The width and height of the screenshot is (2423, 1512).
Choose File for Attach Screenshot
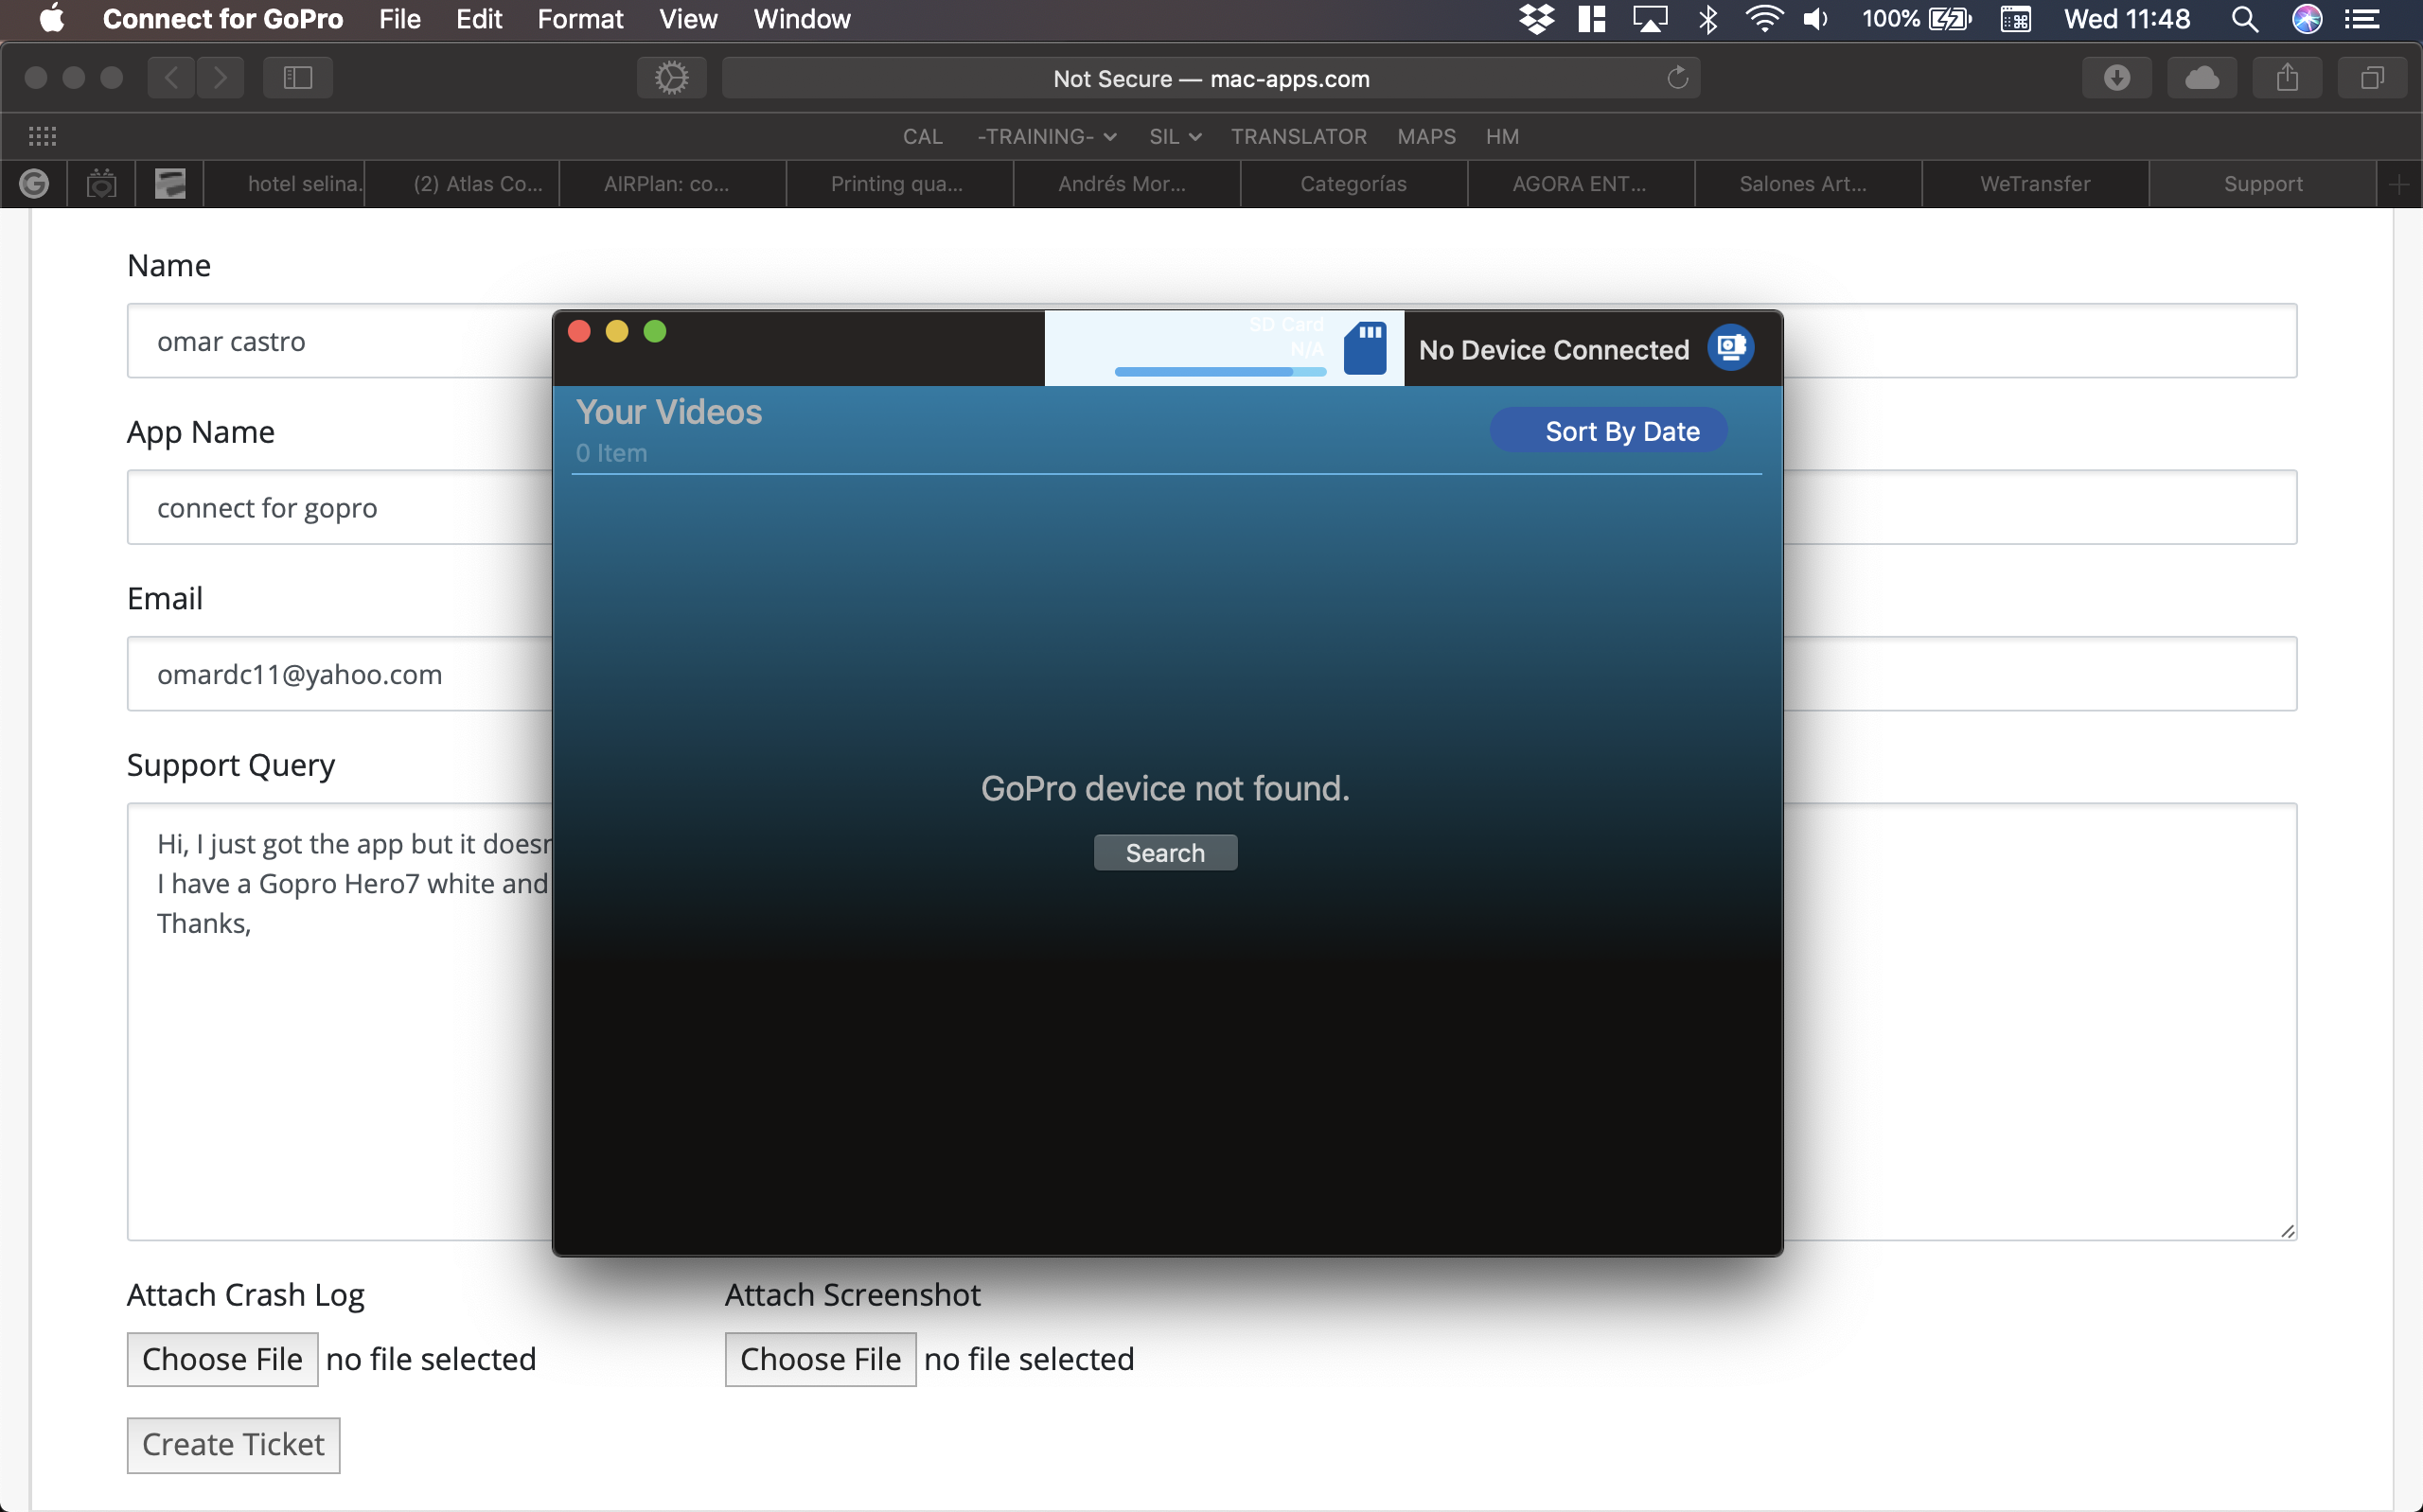click(820, 1359)
